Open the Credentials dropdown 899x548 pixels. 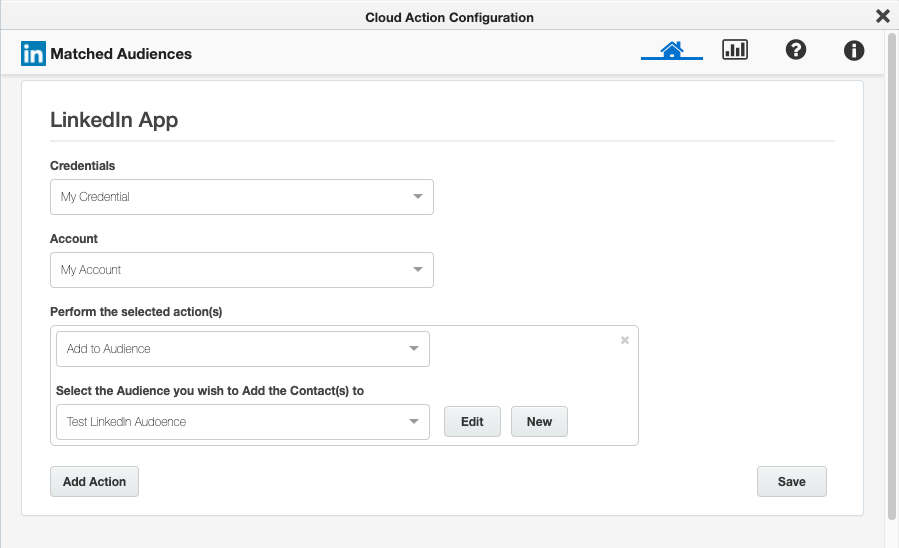tap(241, 197)
